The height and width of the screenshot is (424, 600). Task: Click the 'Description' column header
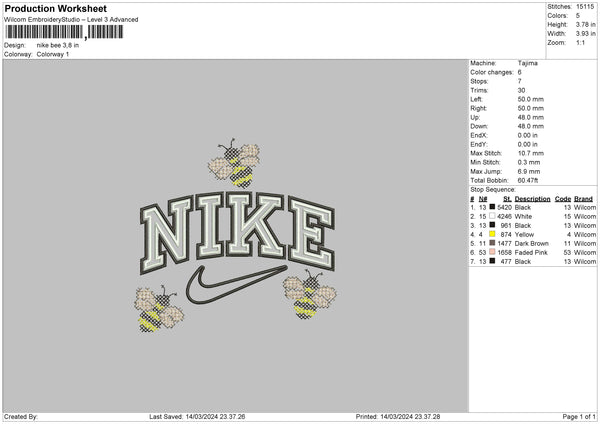click(x=532, y=199)
